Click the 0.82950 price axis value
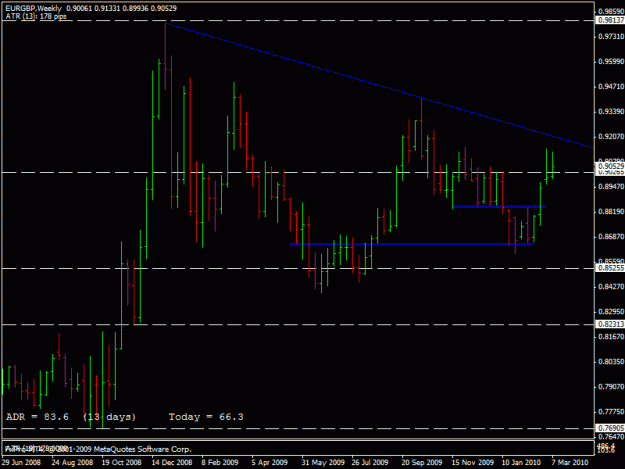Viewport: 625px width, 469px height. [x=611, y=312]
